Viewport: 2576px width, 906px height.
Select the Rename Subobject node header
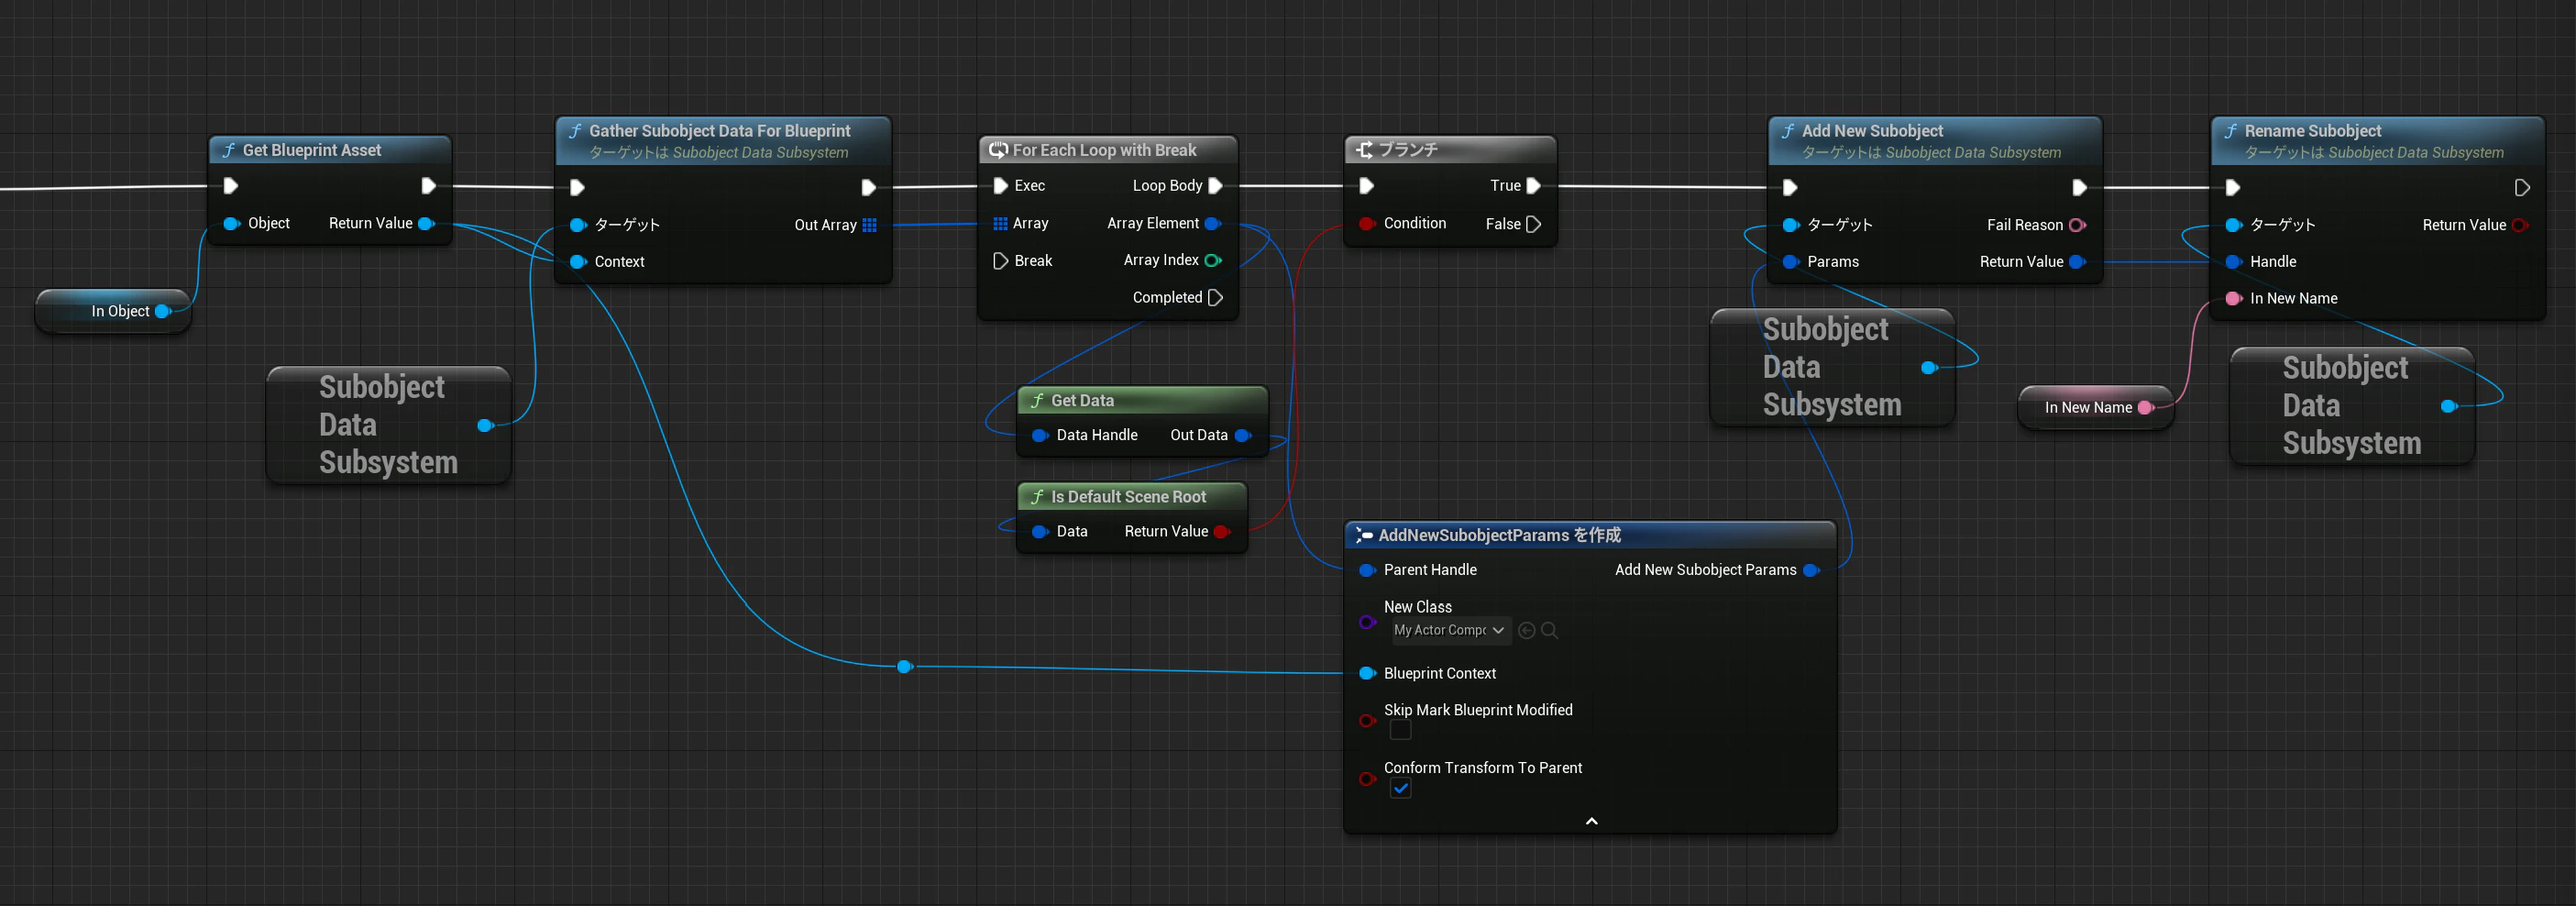point(2376,141)
